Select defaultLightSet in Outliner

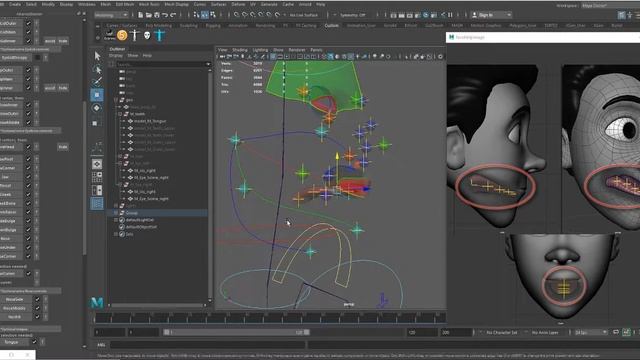(140, 220)
